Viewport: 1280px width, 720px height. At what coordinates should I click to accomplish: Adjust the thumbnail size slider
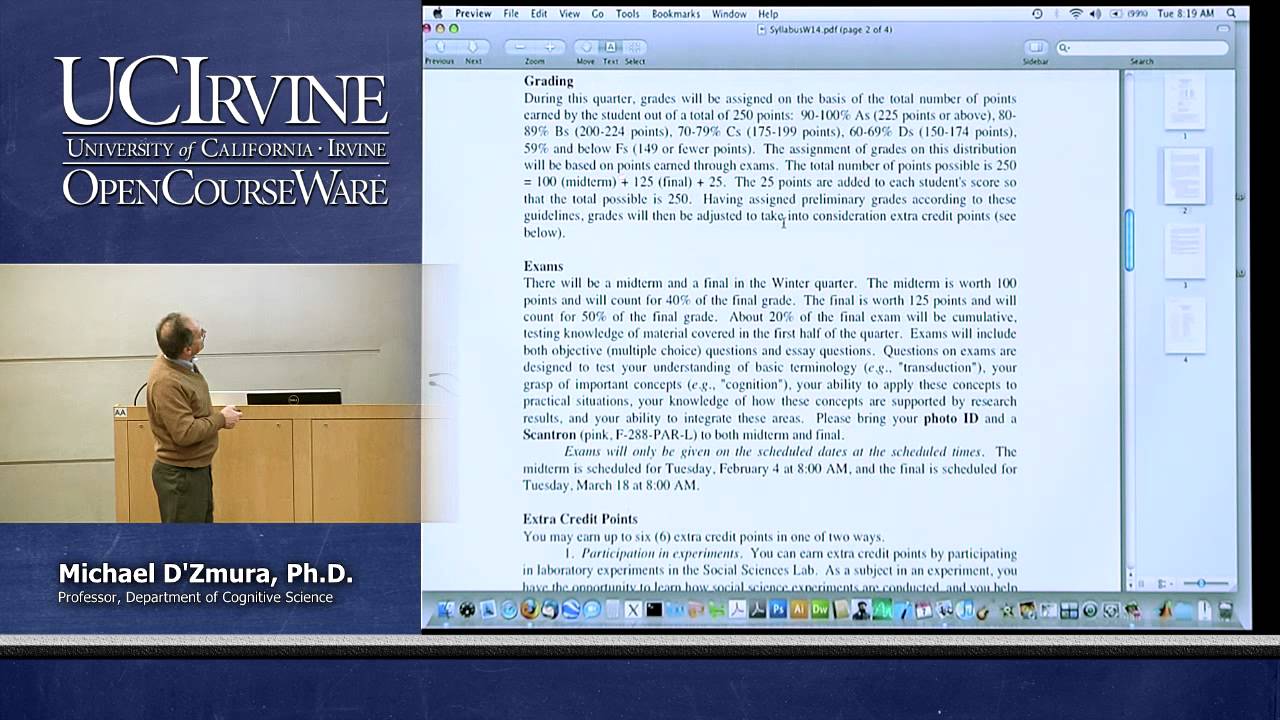tap(1203, 583)
